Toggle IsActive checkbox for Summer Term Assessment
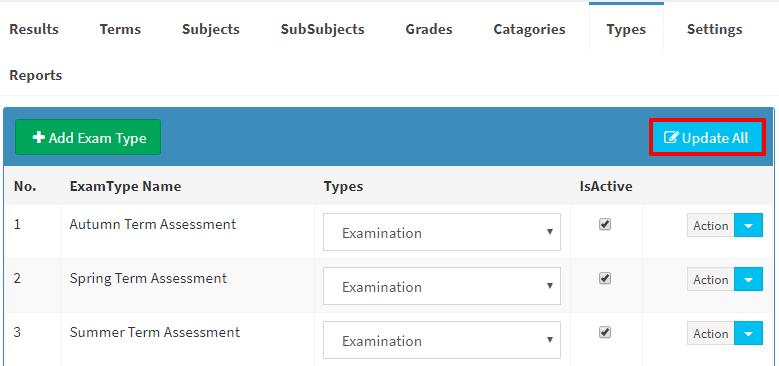 coord(605,332)
